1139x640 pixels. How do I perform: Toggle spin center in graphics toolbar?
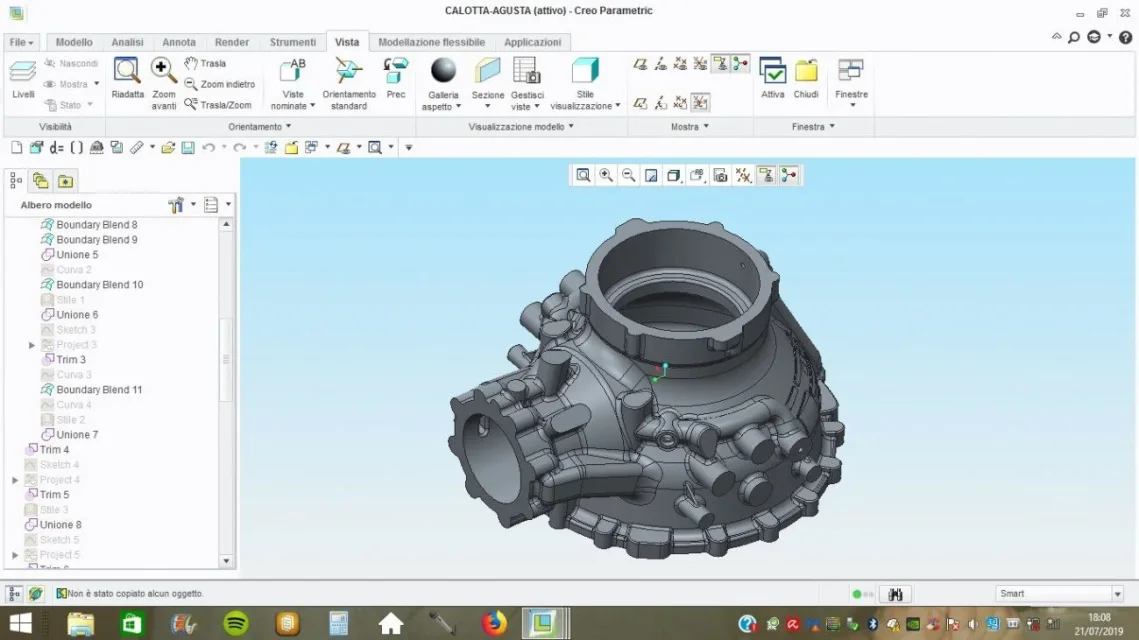789,175
